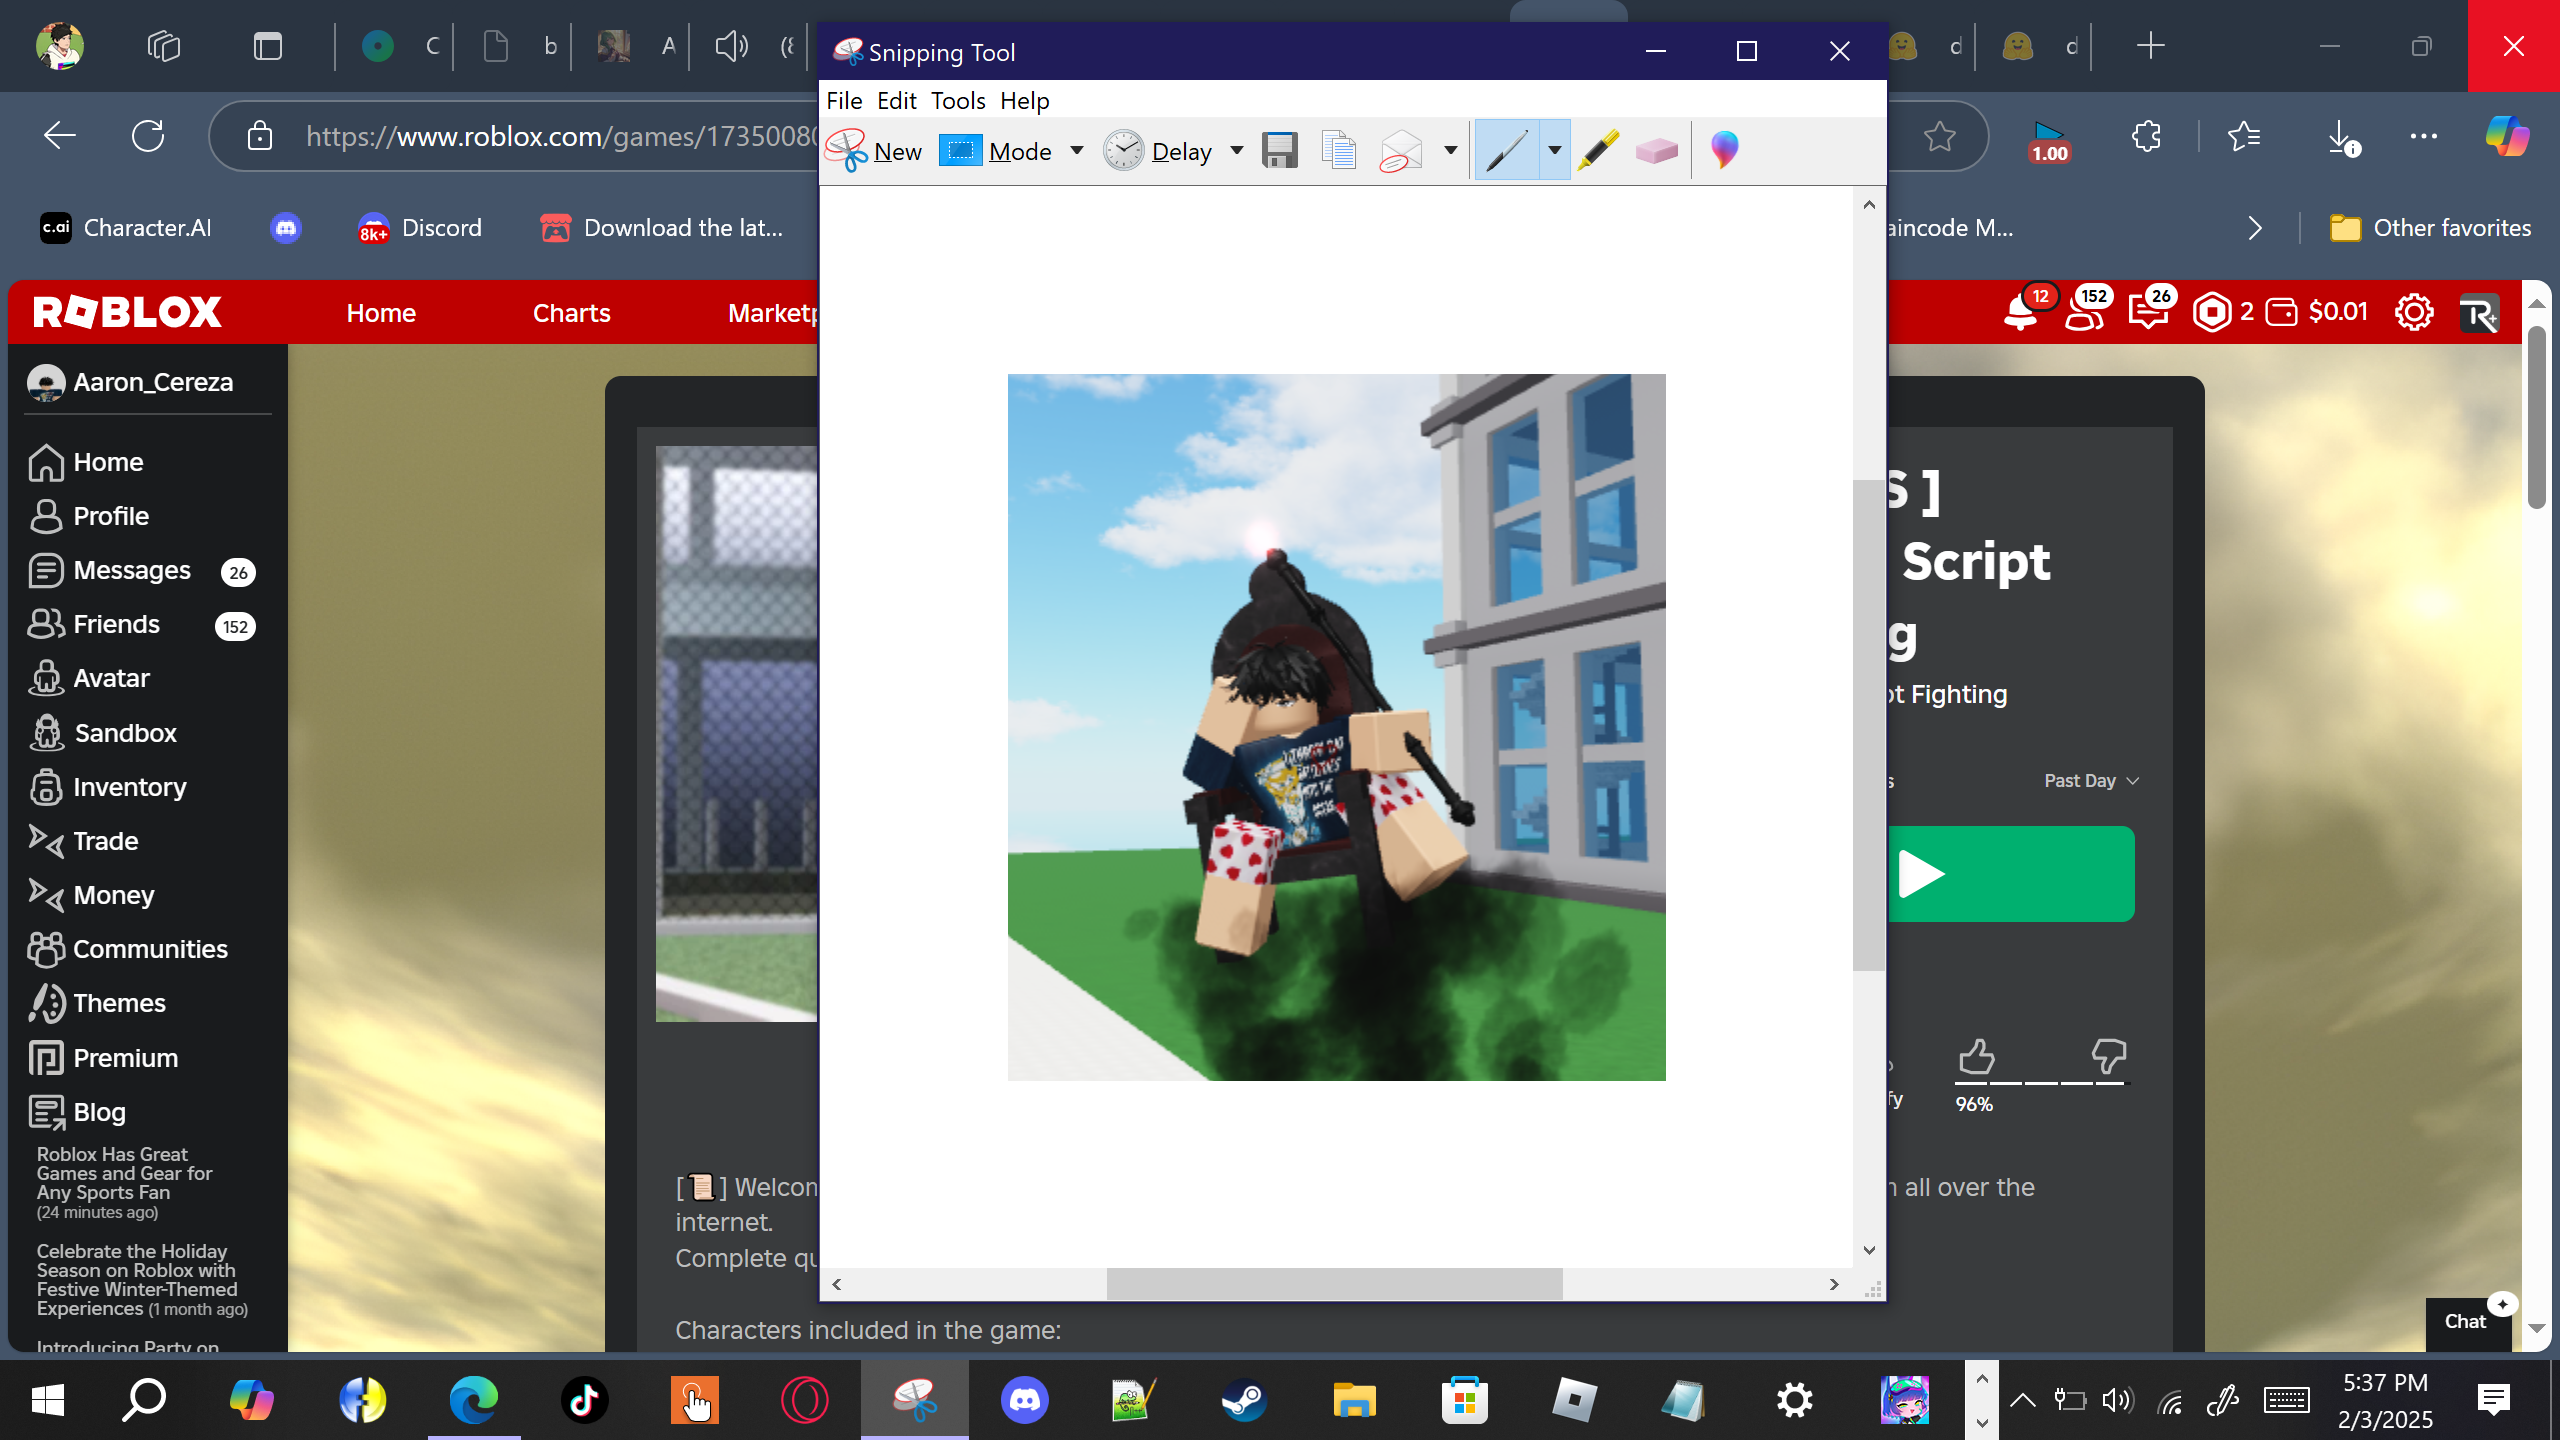Open Roblox settings gear icon
This screenshot has height=1440, width=2560.
(2414, 313)
